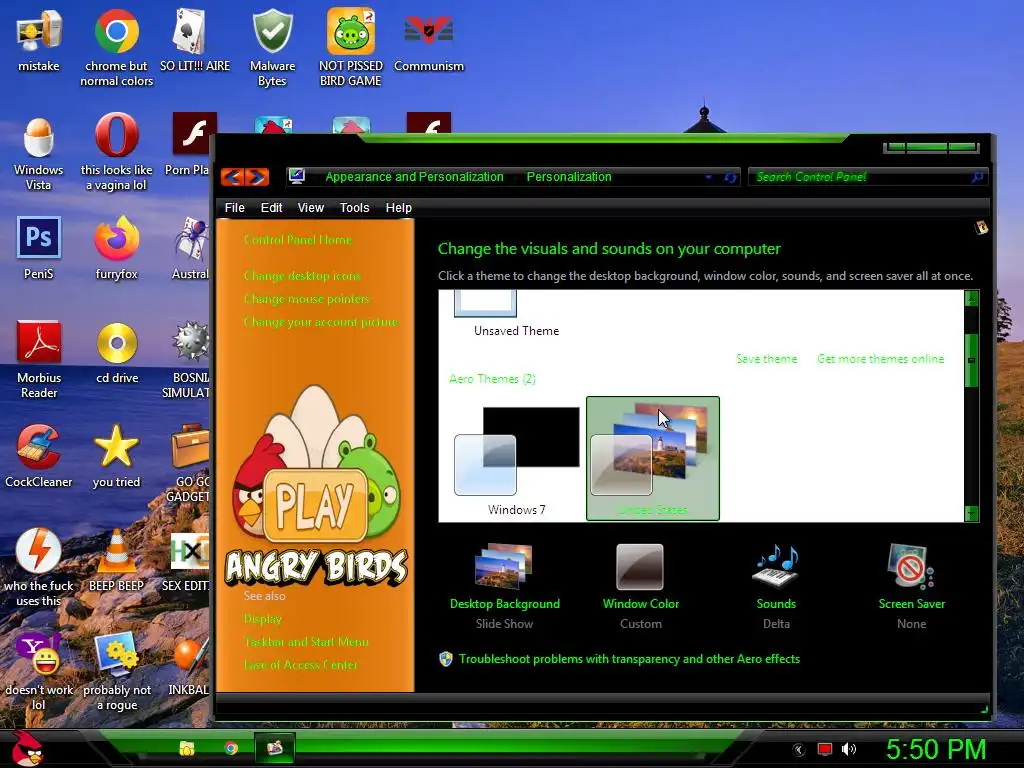Click the 5:50 PM taskbar clock
Screen dimensions: 1024x768
point(935,749)
